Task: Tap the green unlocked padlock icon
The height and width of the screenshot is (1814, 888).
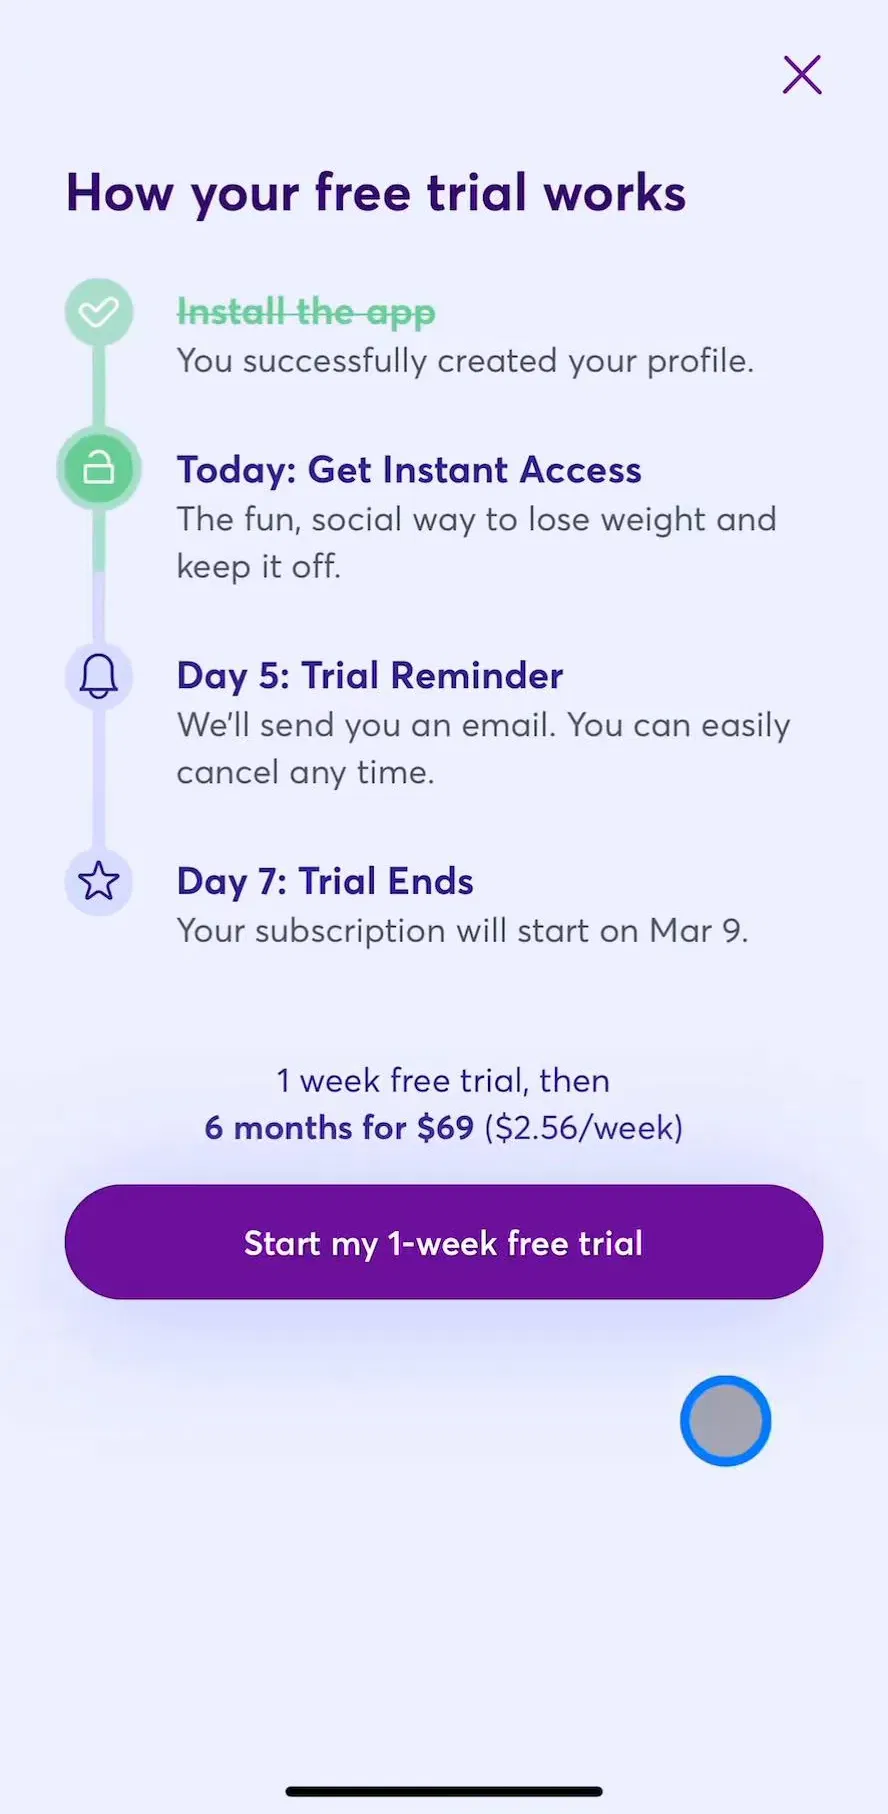Action: click(x=99, y=468)
